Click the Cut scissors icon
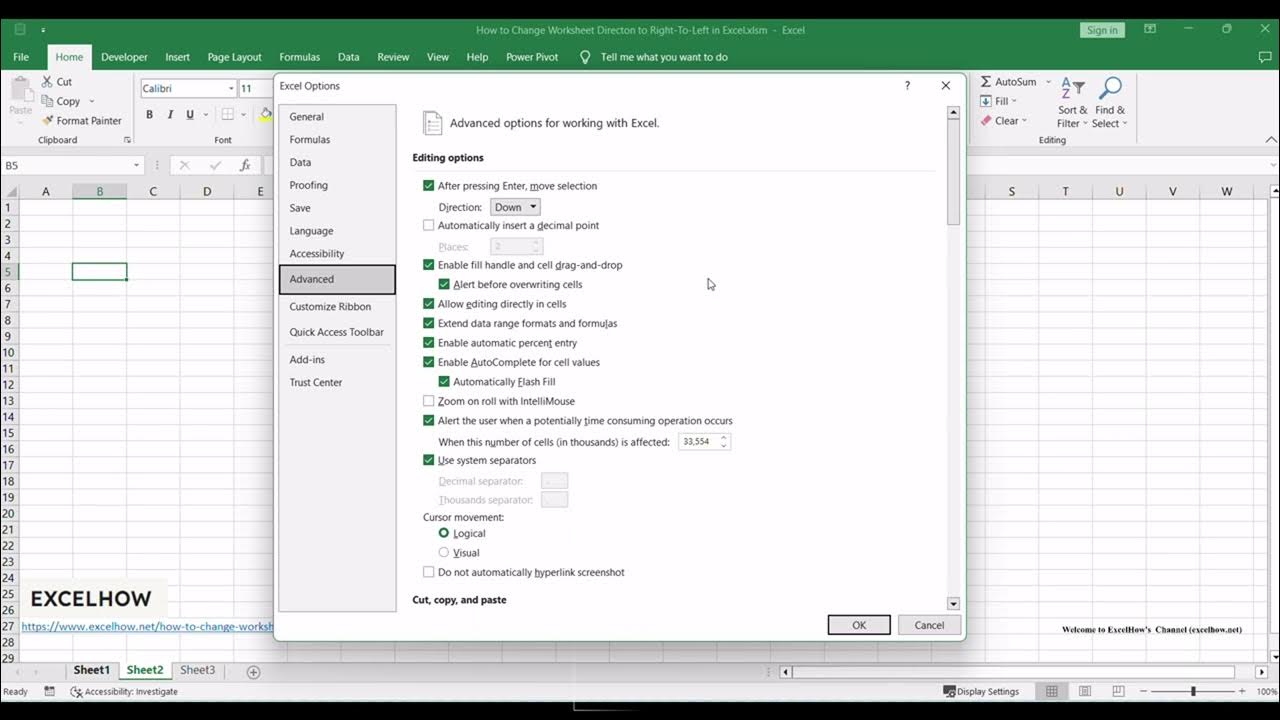This screenshot has width=1280, height=720. 47,82
